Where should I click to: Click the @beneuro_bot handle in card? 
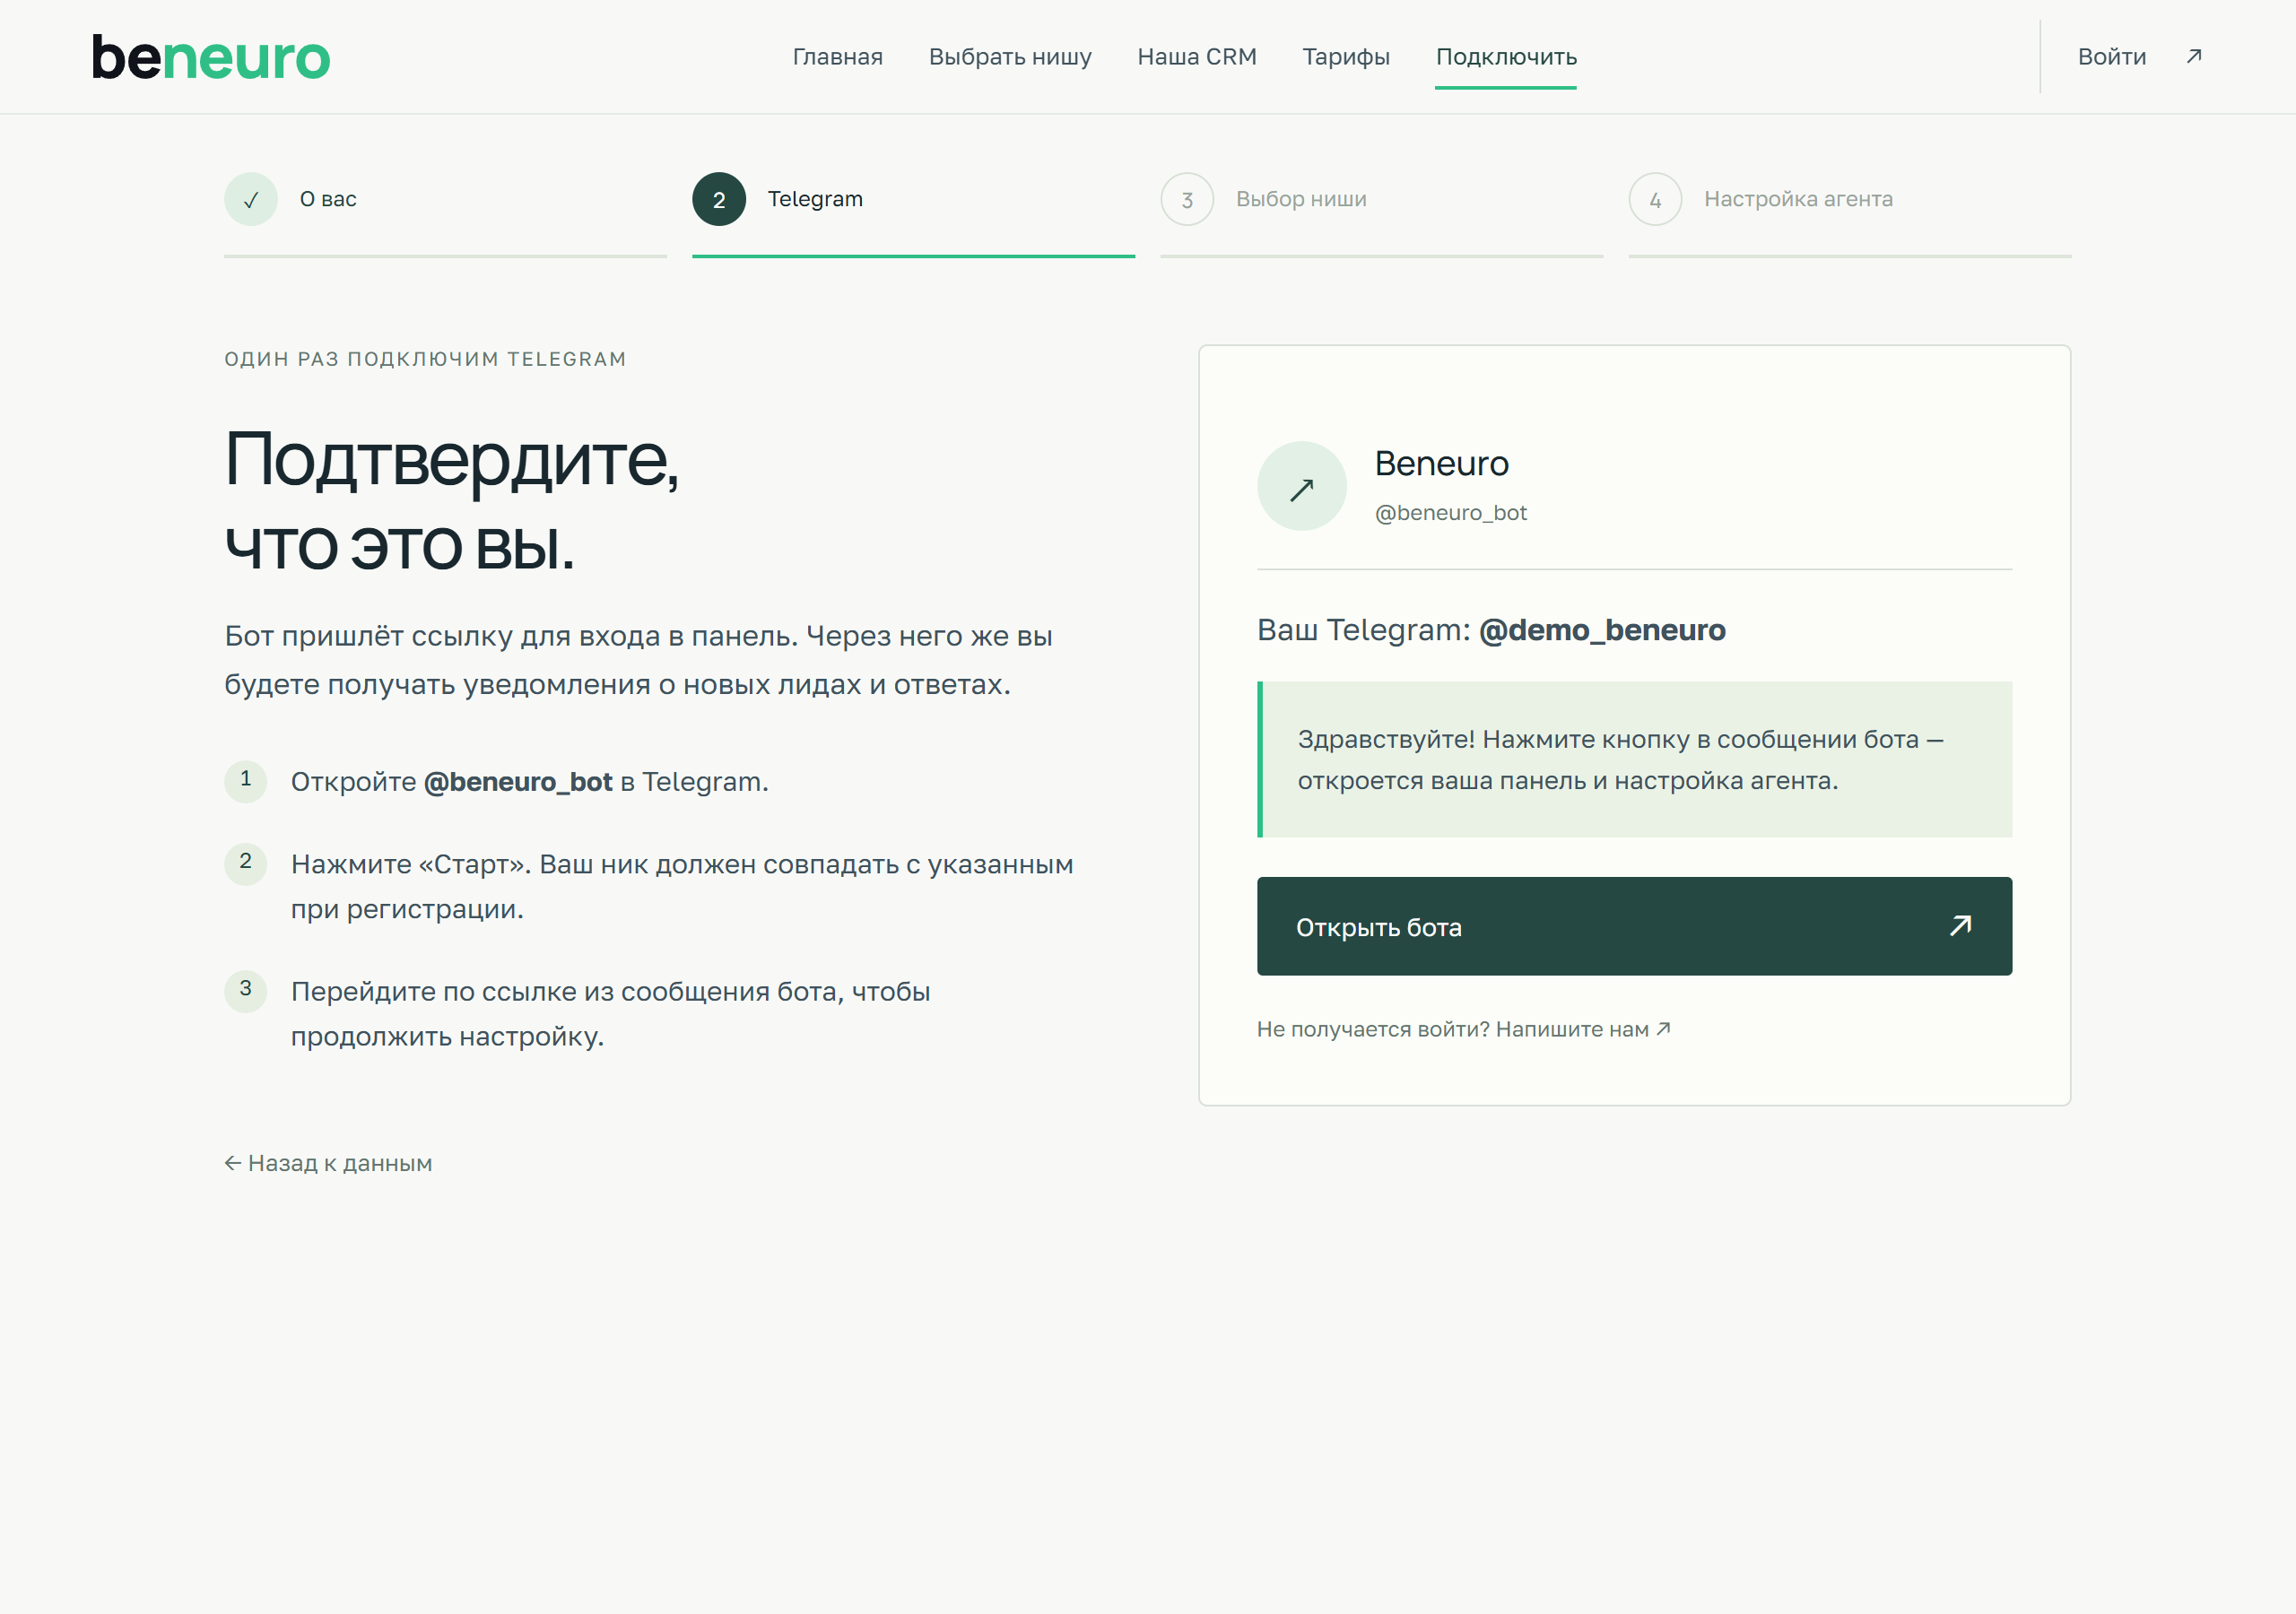tap(1450, 513)
